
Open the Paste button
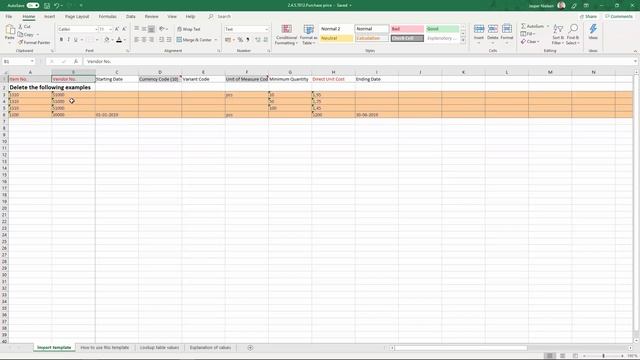tap(10, 33)
